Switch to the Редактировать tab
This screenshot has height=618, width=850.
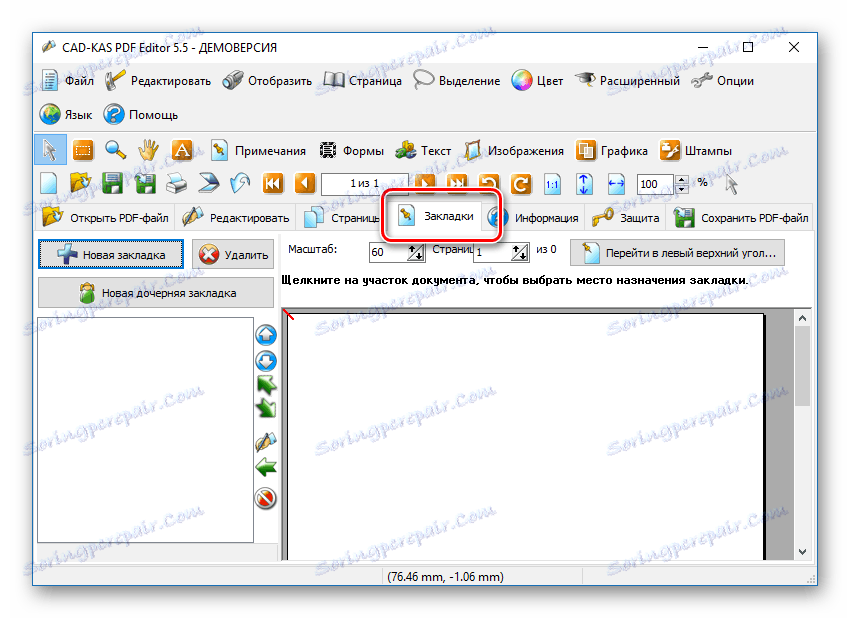[x=236, y=218]
